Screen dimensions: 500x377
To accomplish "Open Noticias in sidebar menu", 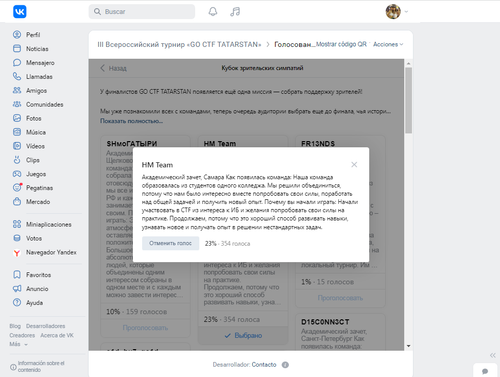I will pyautogui.click(x=37, y=49).
